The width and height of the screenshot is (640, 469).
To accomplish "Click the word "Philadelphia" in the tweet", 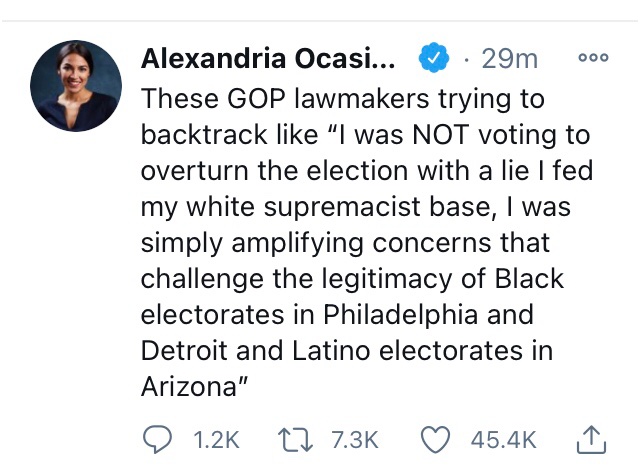I will [400, 314].
